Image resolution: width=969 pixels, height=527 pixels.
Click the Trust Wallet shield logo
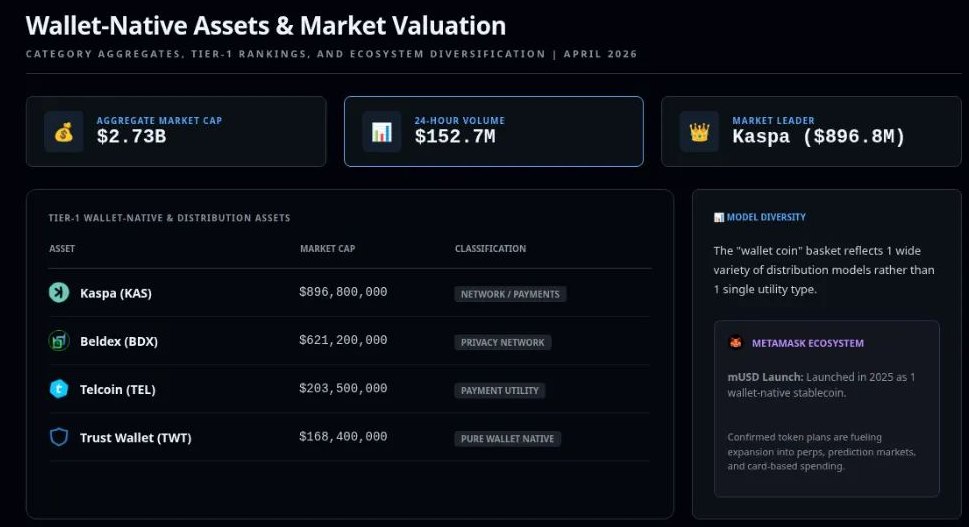click(x=59, y=437)
